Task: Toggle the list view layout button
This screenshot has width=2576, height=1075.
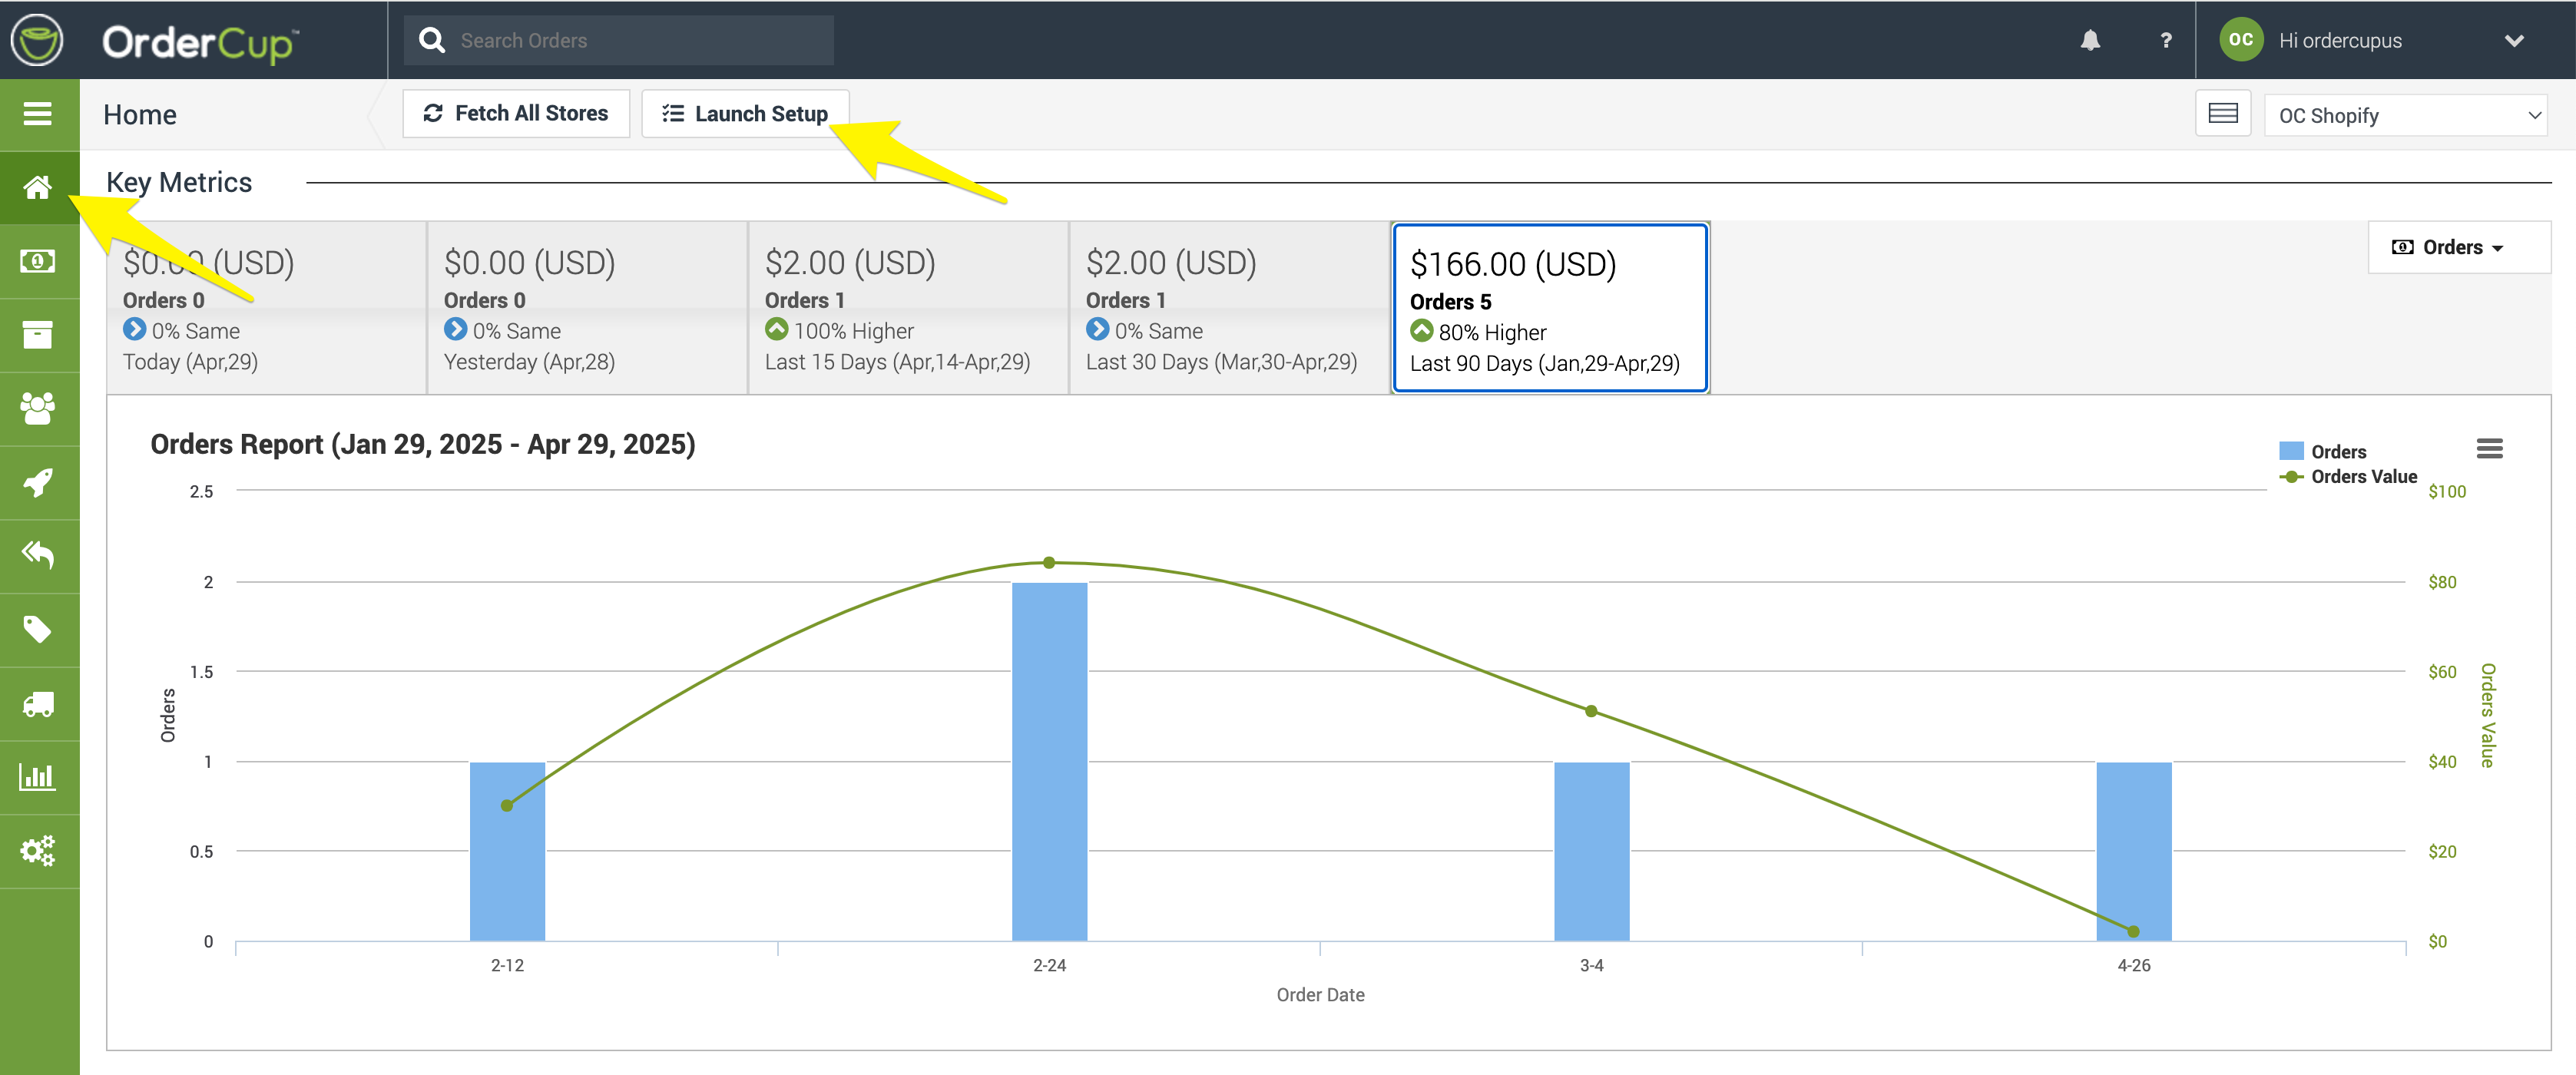Action: [x=2222, y=114]
